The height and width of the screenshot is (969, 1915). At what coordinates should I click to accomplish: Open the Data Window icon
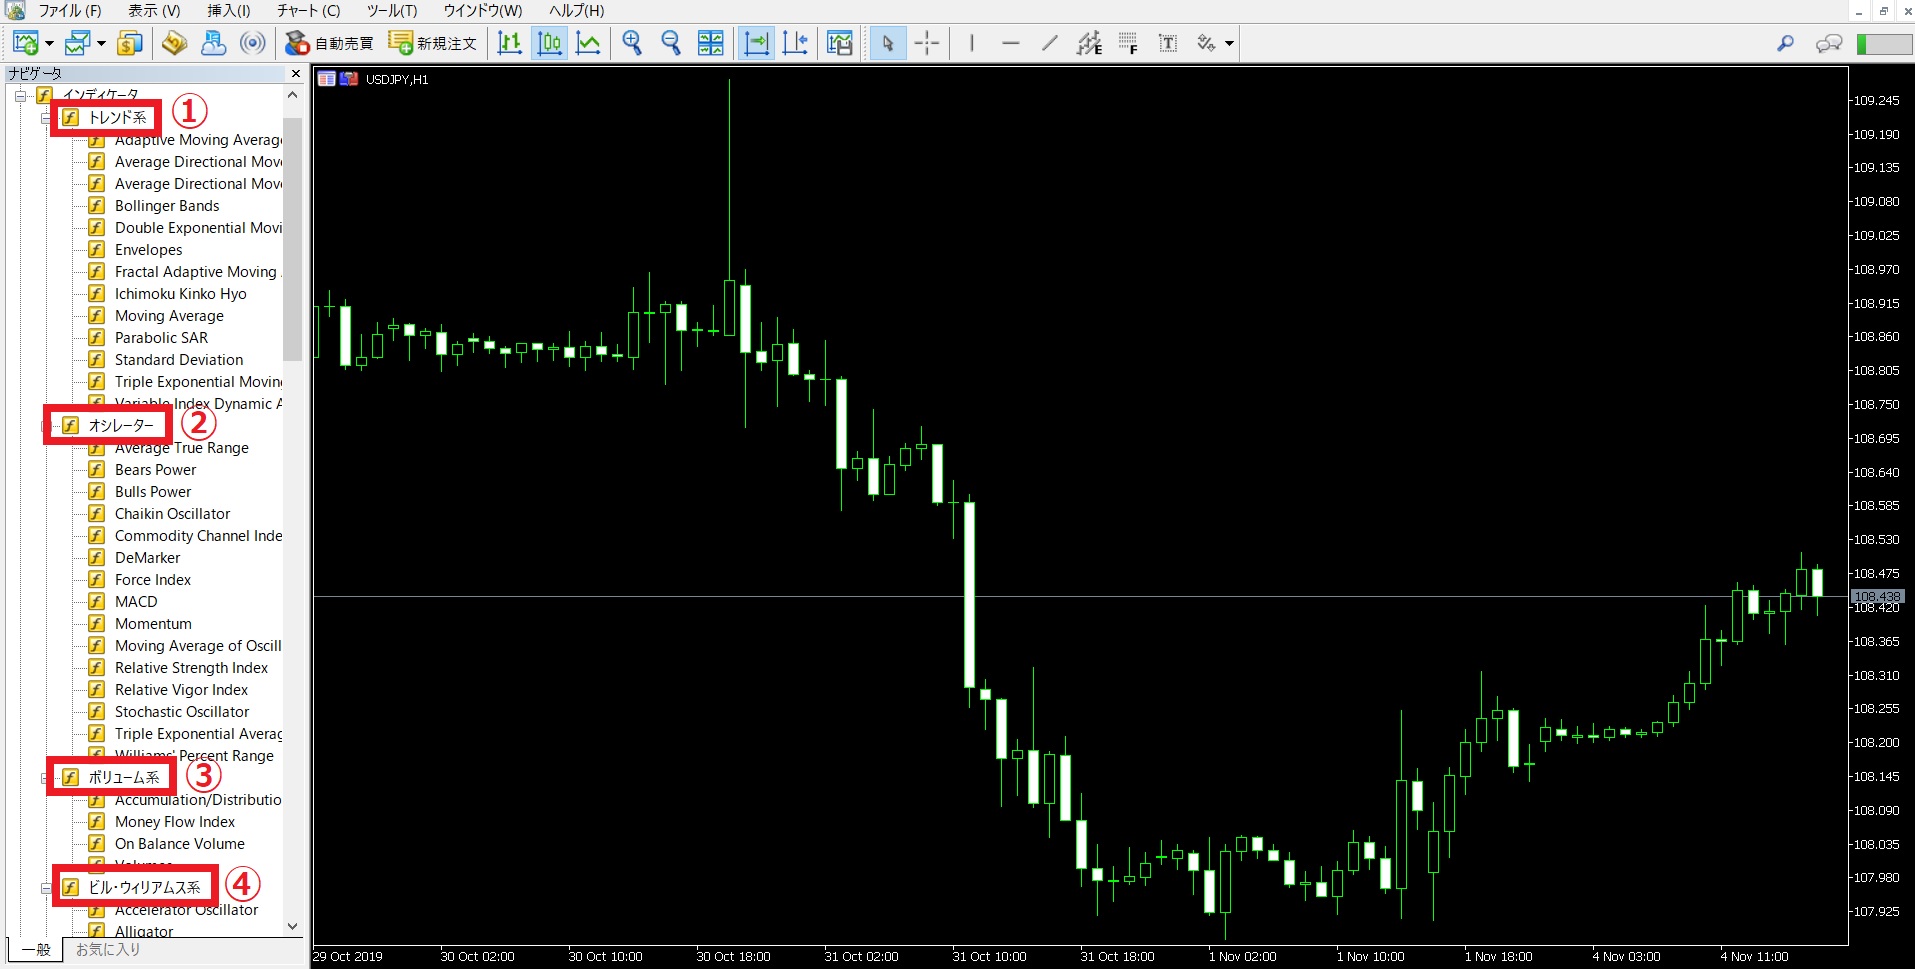[x=175, y=43]
